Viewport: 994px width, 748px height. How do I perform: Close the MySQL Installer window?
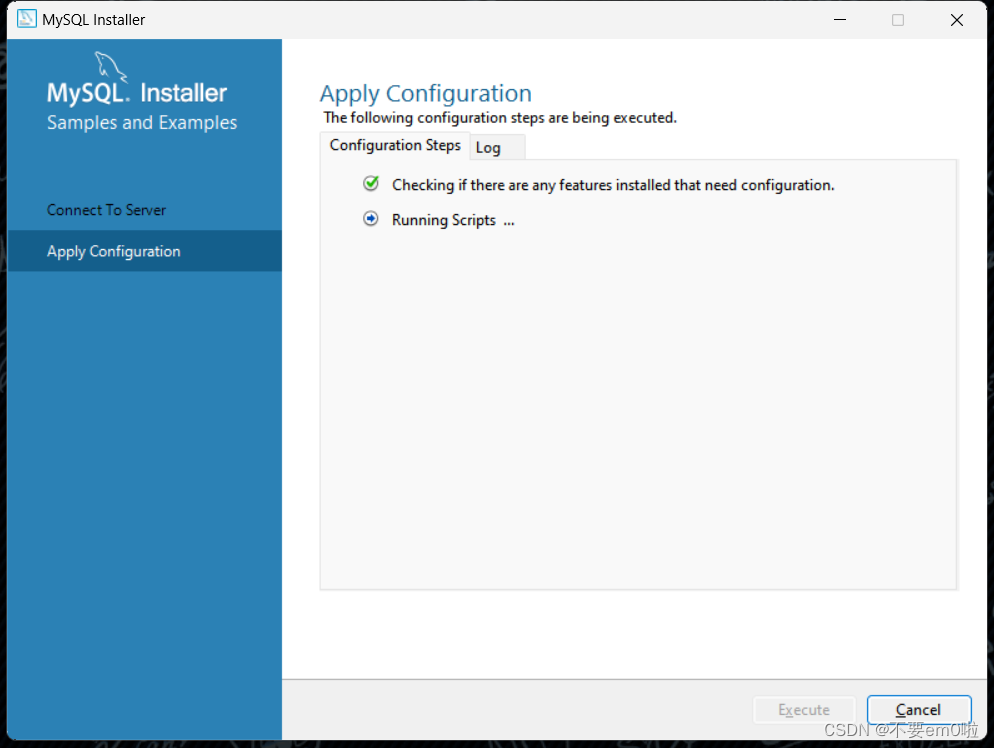(x=957, y=20)
